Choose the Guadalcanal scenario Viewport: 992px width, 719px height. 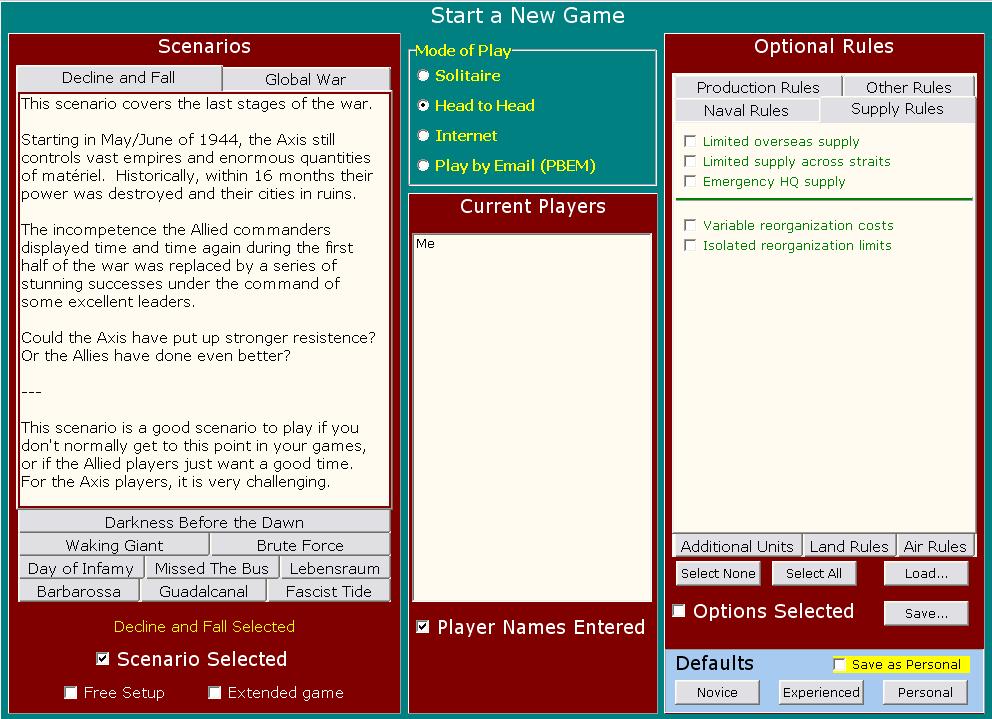coord(204,590)
